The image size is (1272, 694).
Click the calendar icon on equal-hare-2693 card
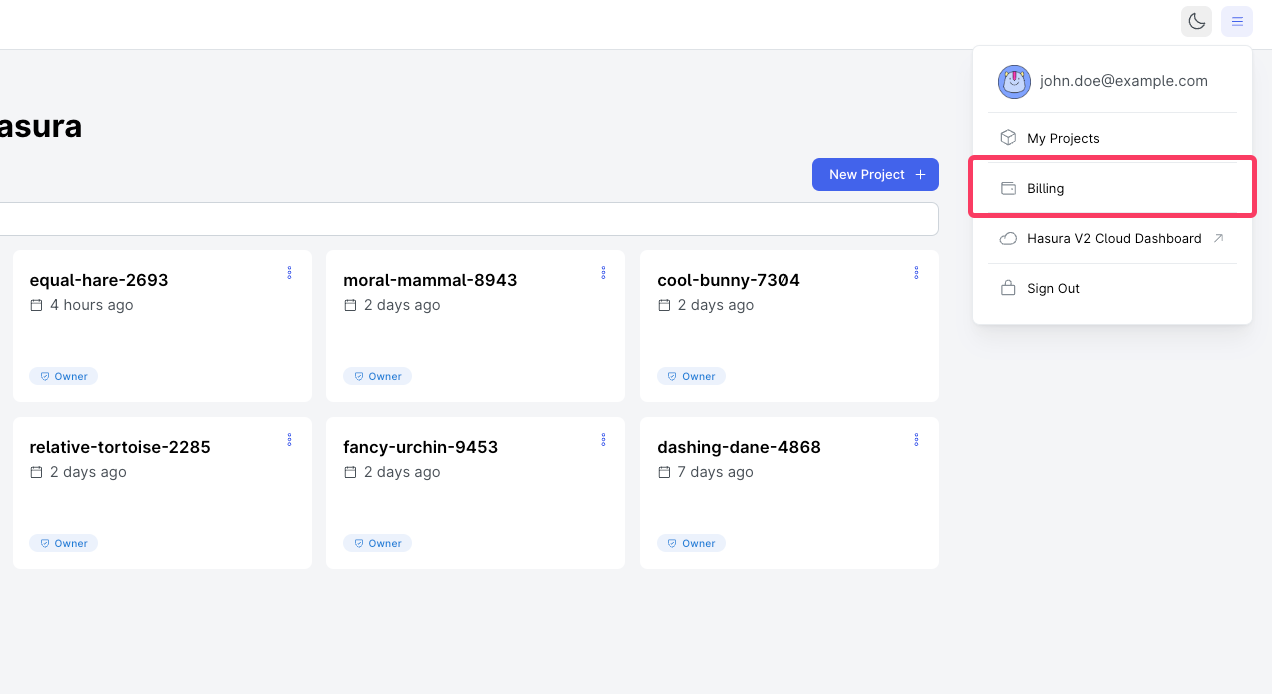point(36,305)
